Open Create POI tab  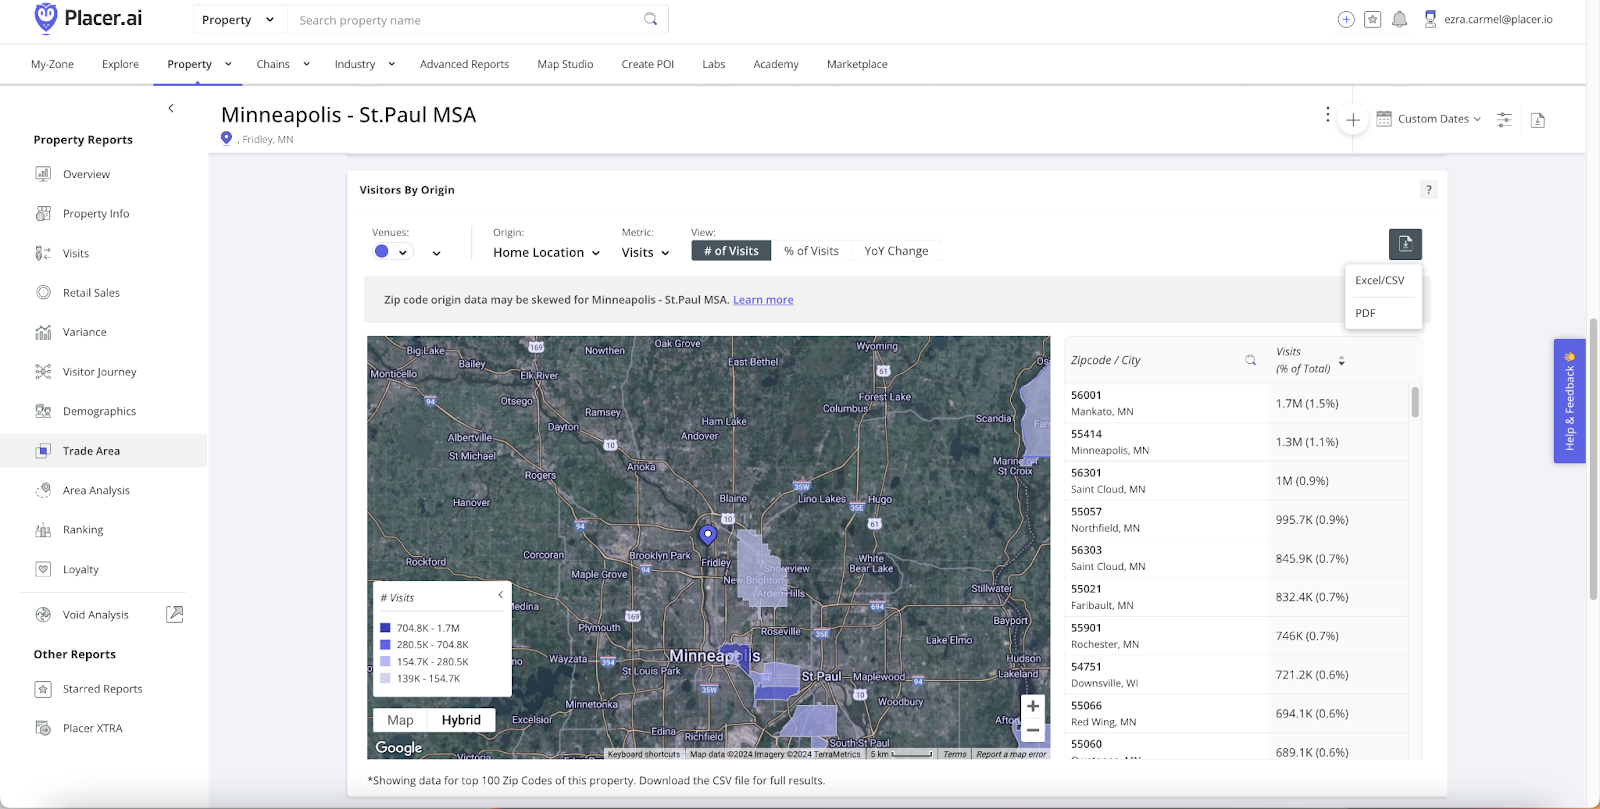(x=647, y=64)
